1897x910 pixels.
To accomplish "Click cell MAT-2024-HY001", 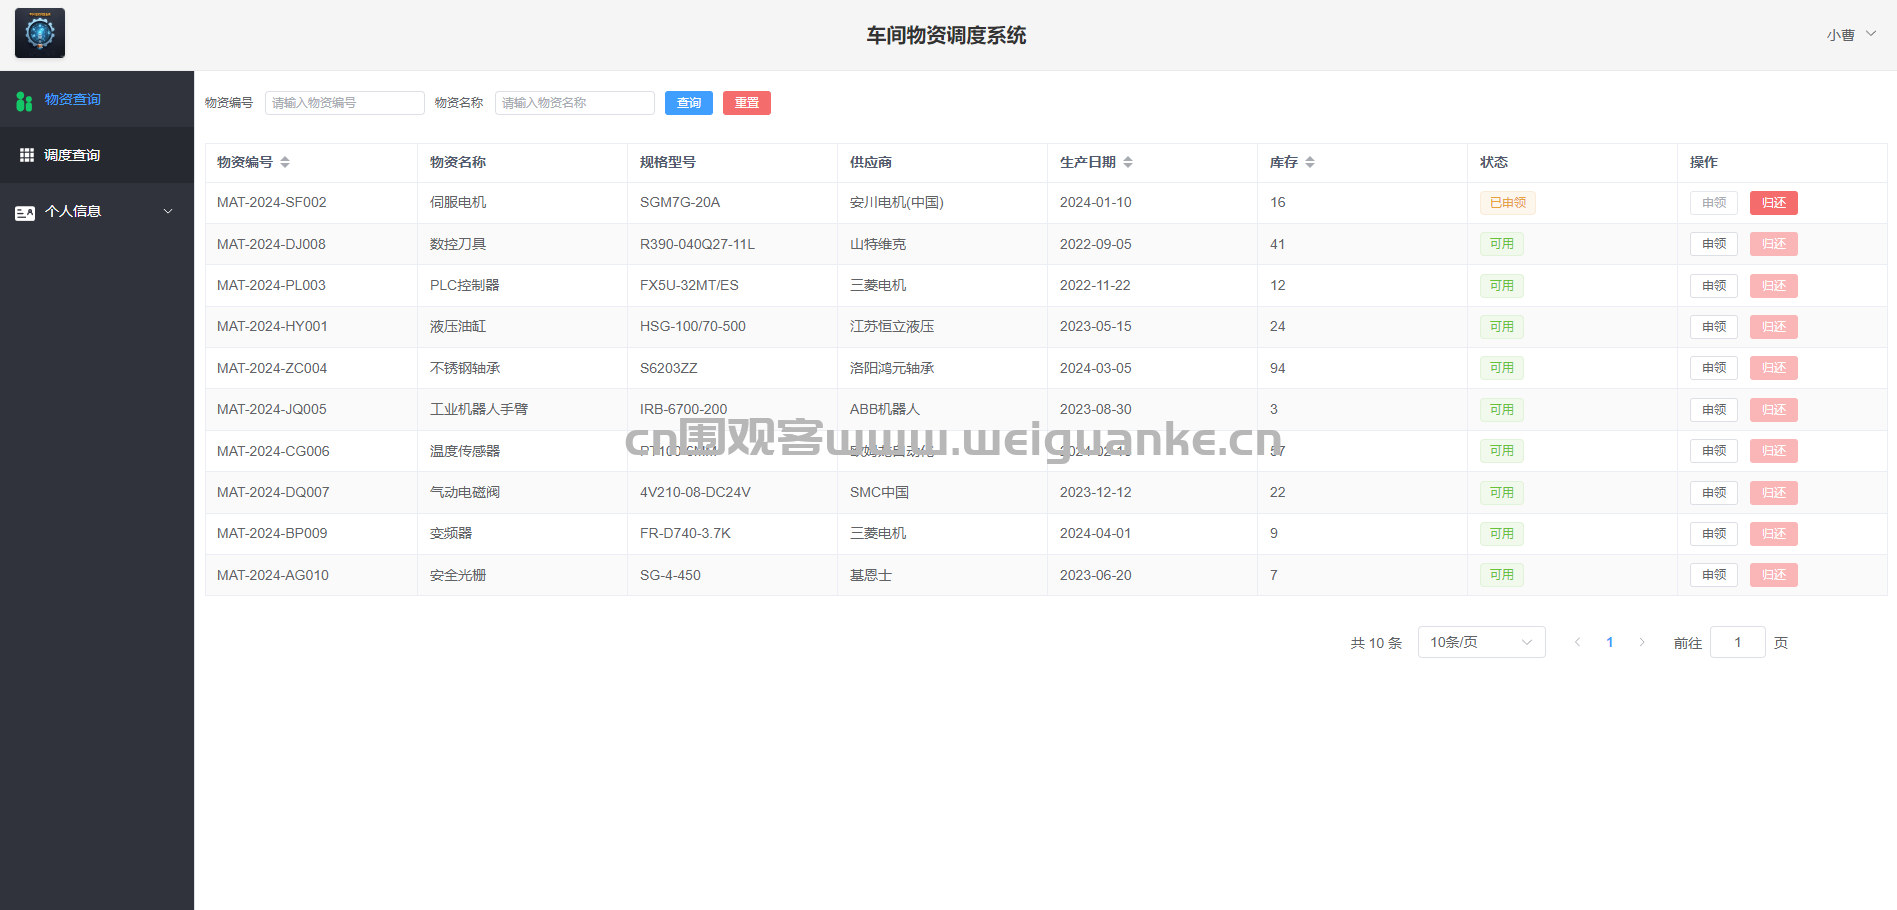I will [272, 327].
